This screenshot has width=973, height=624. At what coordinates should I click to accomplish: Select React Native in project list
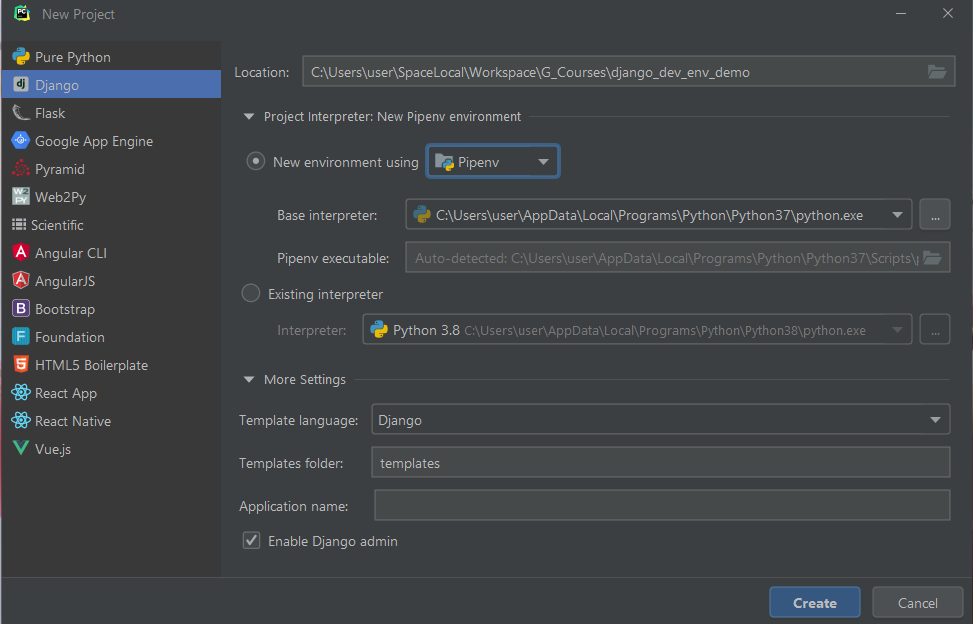pos(111,420)
